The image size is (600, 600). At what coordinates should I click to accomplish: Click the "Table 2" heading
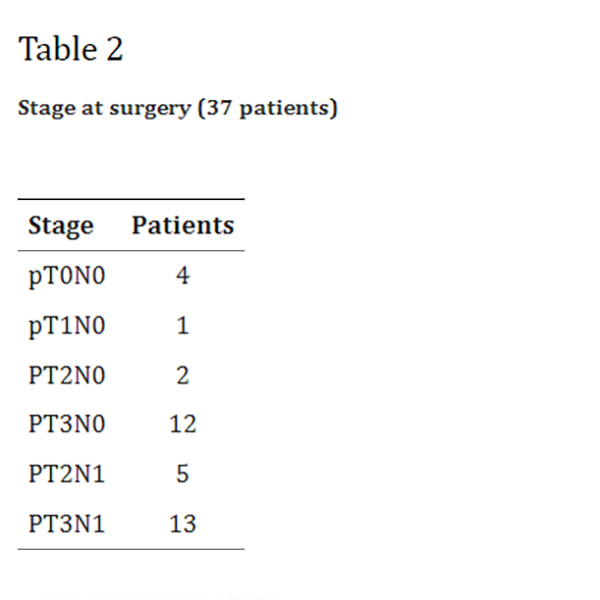(71, 49)
